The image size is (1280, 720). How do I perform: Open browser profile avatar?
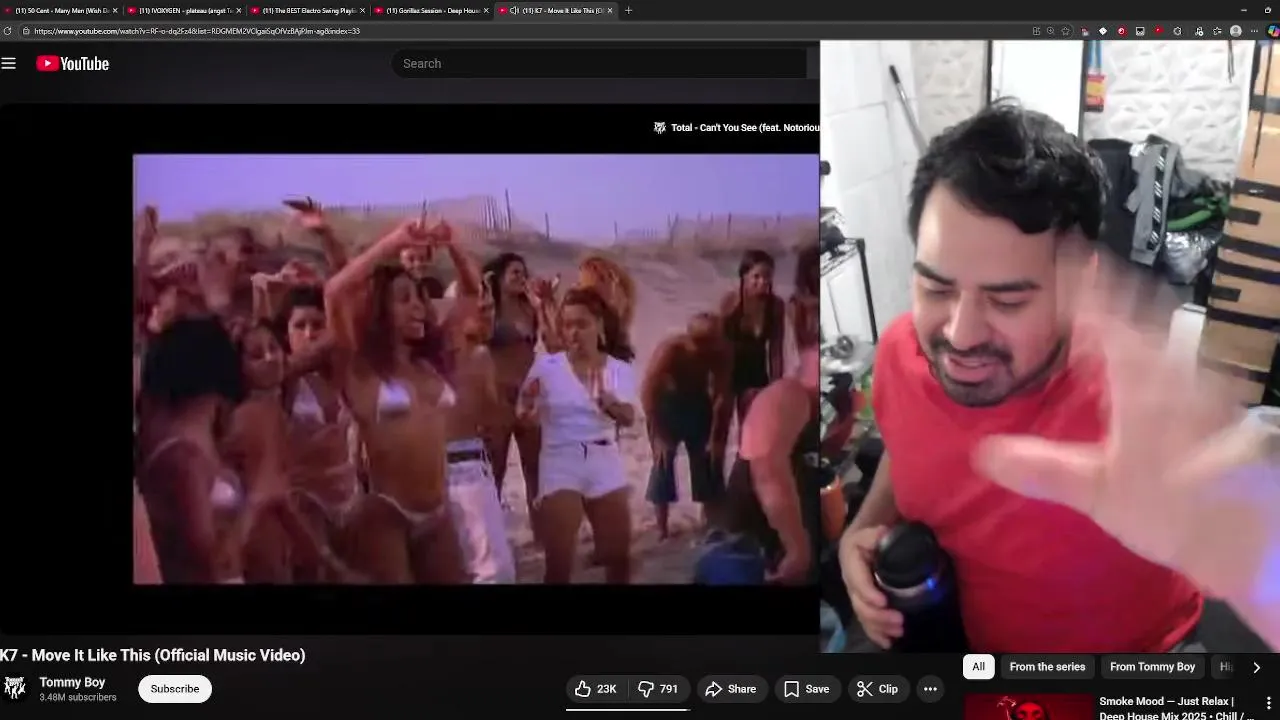pos(1236,31)
